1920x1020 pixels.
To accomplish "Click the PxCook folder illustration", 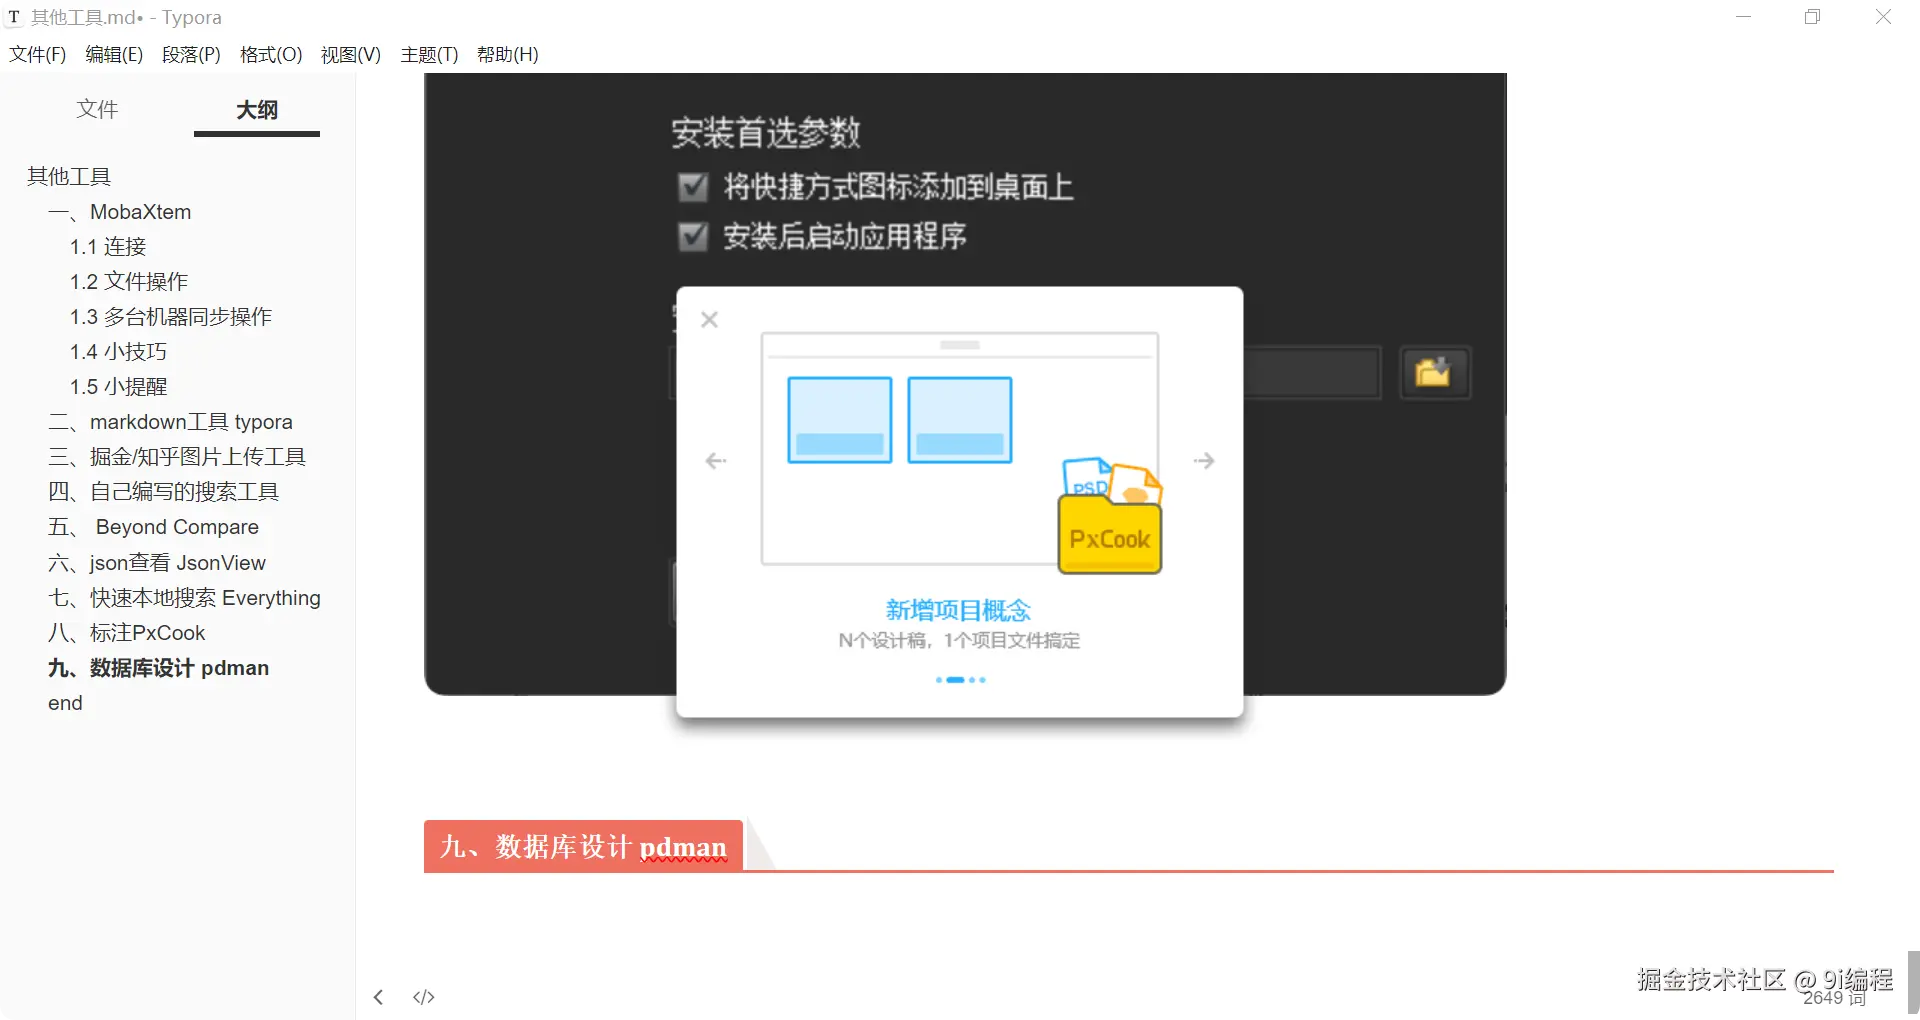I will point(1110,516).
